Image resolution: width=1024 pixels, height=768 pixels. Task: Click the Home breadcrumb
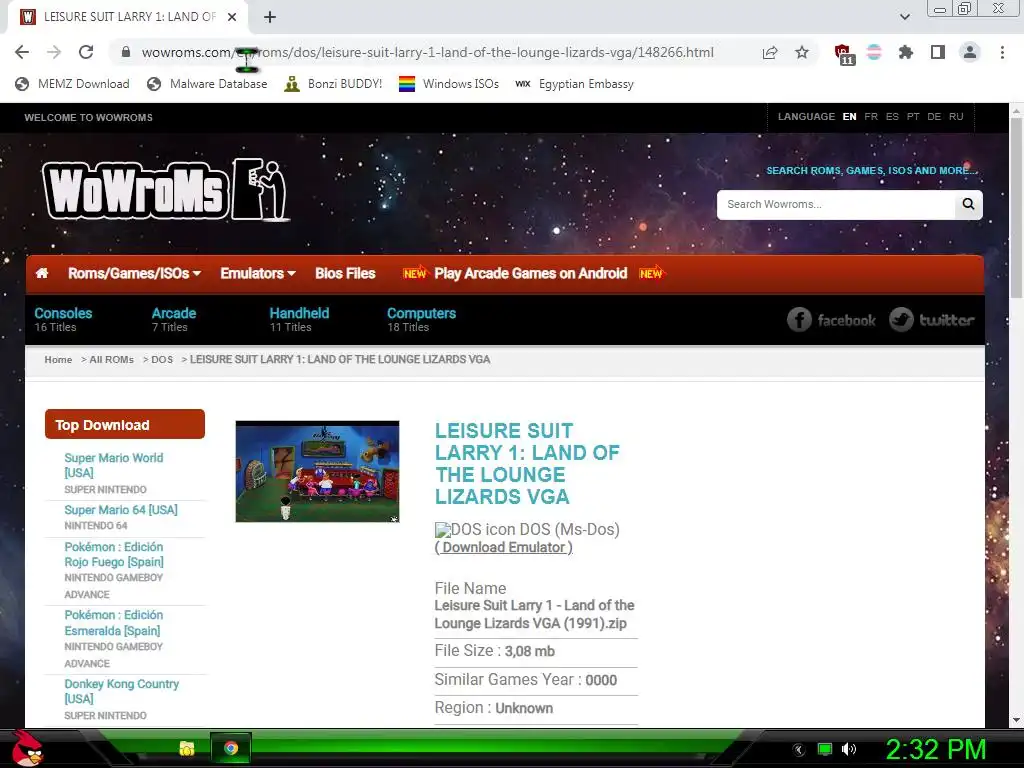(58, 360)
